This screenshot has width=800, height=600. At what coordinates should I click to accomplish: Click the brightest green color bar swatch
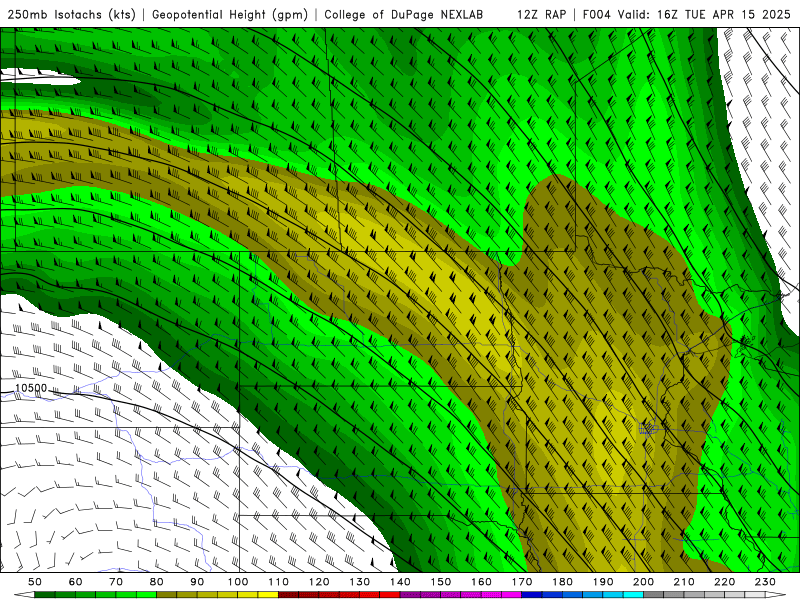click(146, 594)
